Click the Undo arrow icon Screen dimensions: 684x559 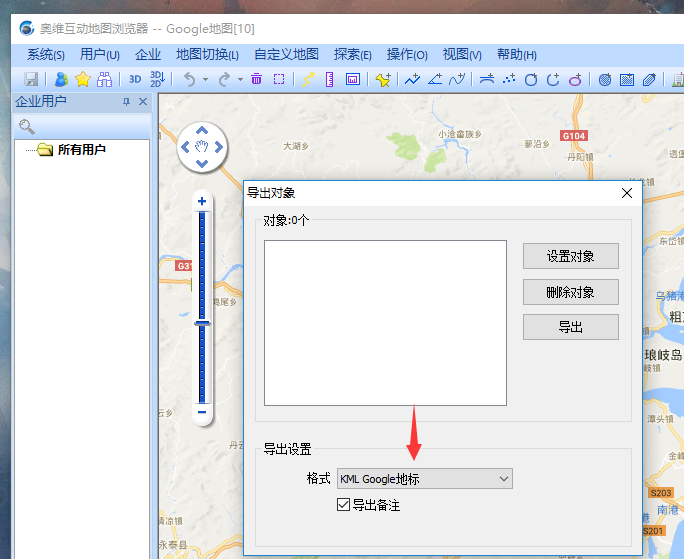pos(189,79)
